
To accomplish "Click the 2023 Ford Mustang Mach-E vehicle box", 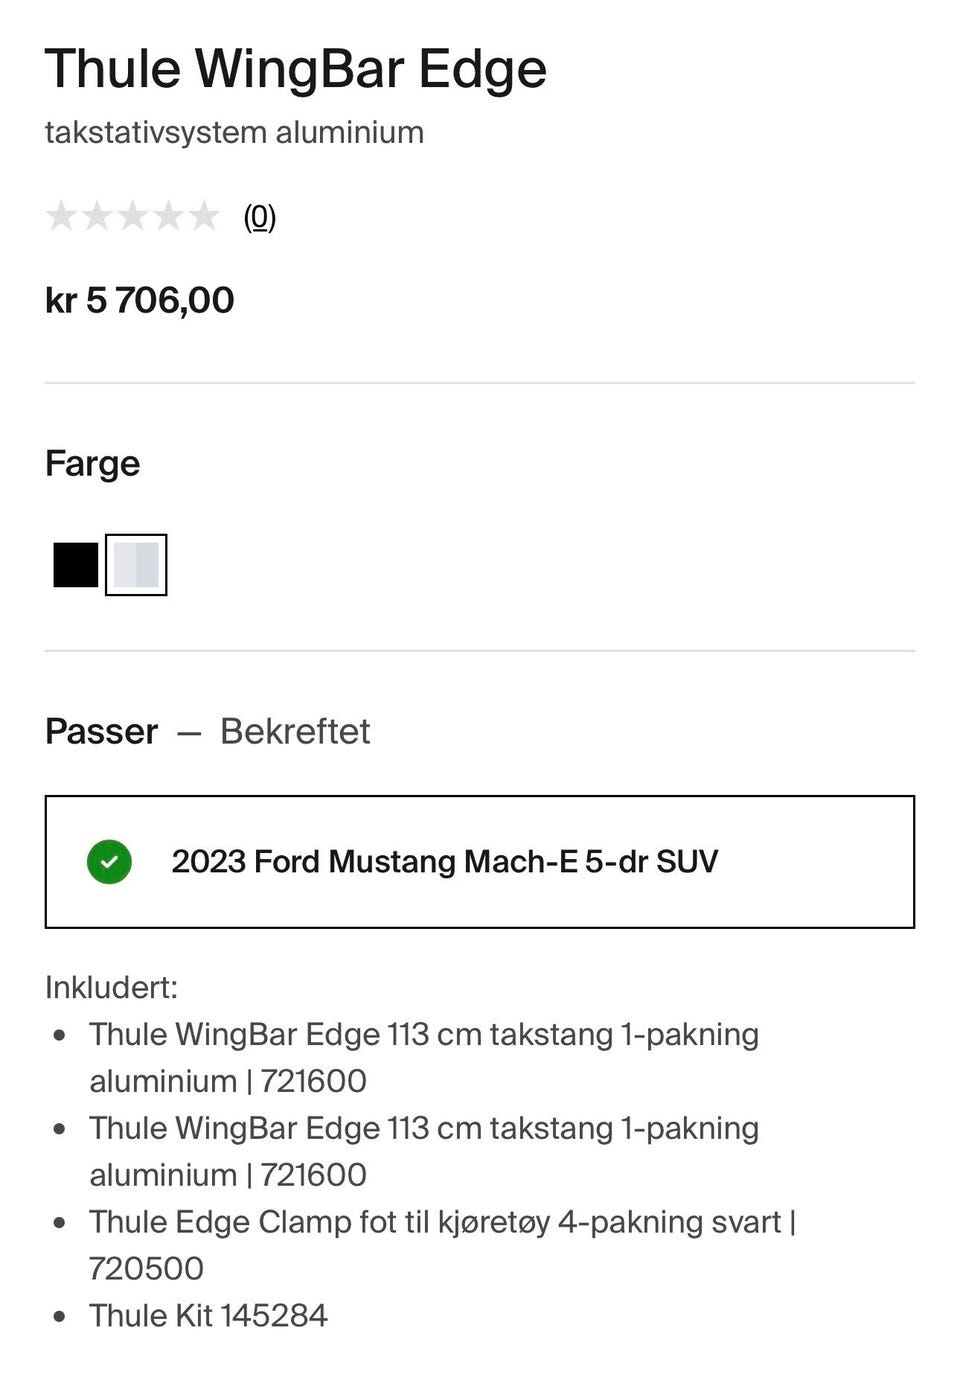I will click(480, 862).
